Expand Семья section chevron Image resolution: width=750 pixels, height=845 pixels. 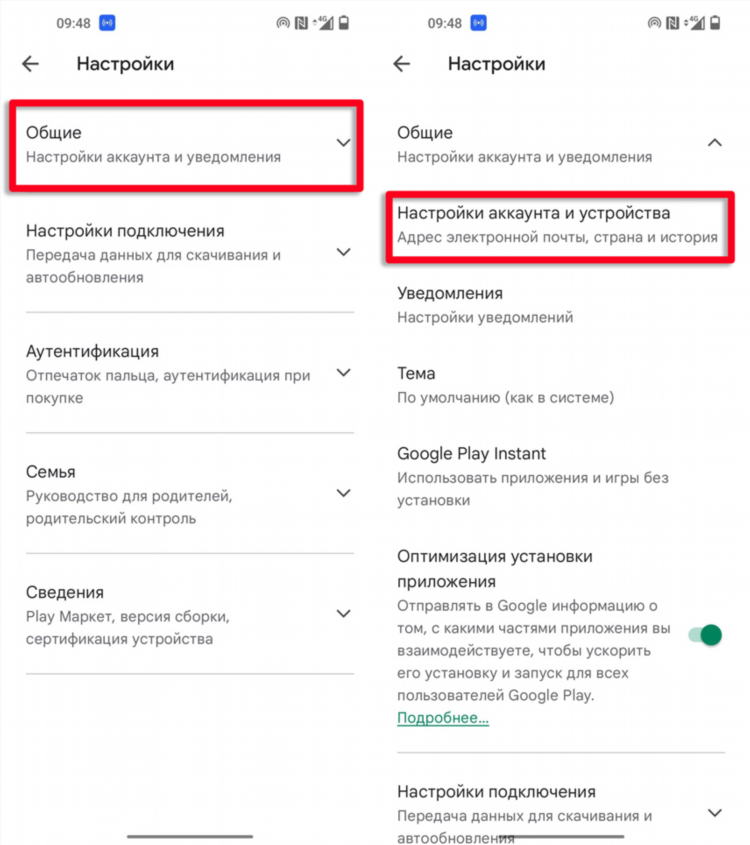[343, 493]
